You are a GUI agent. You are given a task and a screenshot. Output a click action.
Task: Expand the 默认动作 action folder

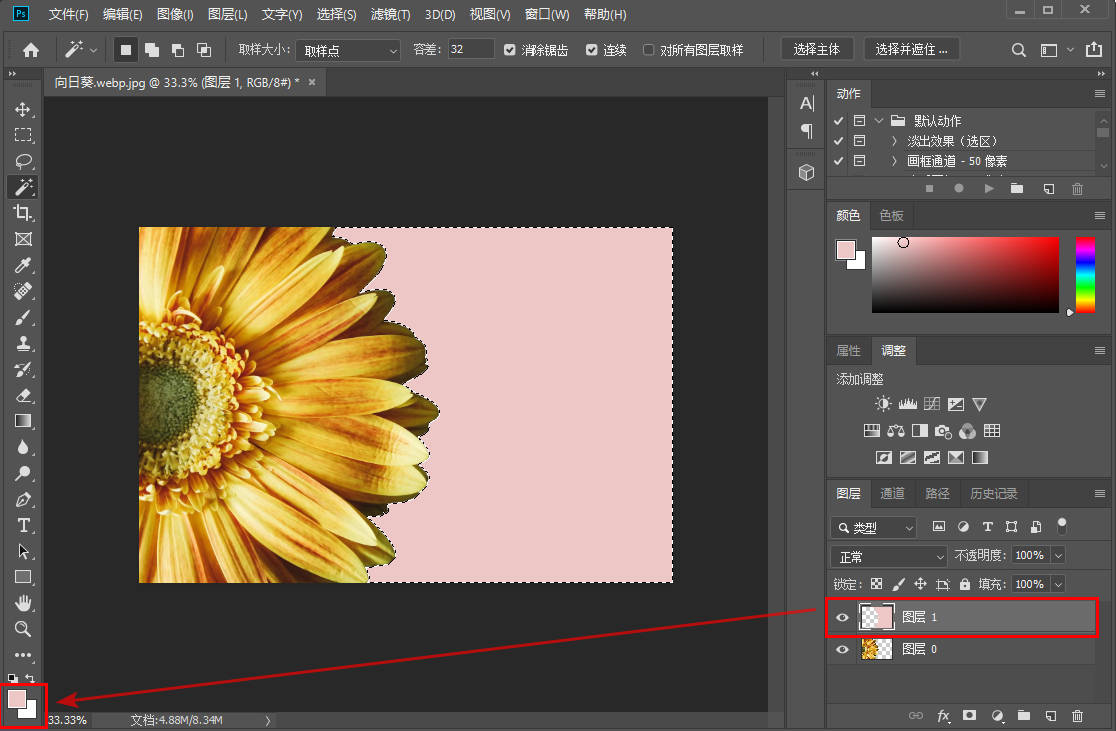pyautogui.click(x=879, y=121)
